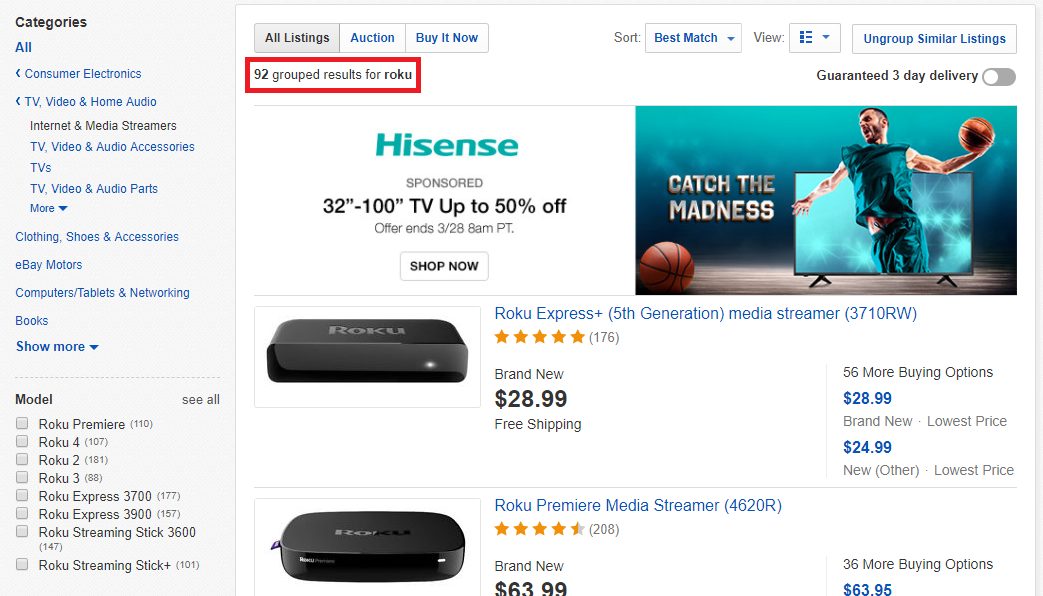Click the back chevron beside Consumer Electronics
This screenshot has height=596, width=1043.
[18, 73]
